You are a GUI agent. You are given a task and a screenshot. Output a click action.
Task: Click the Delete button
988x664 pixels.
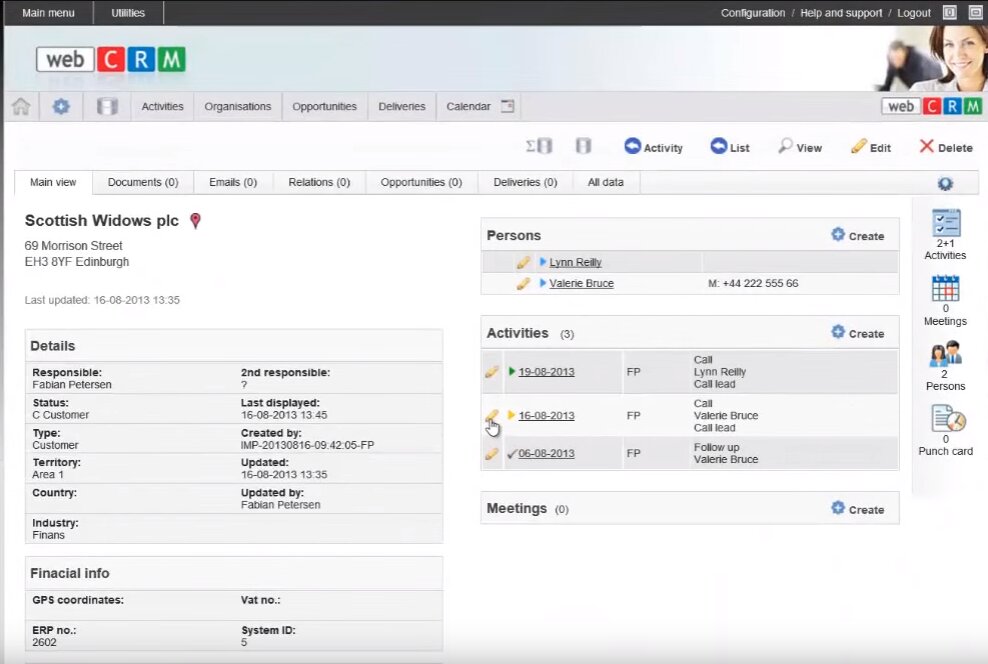pyautogui.click(x=945, y=147)
